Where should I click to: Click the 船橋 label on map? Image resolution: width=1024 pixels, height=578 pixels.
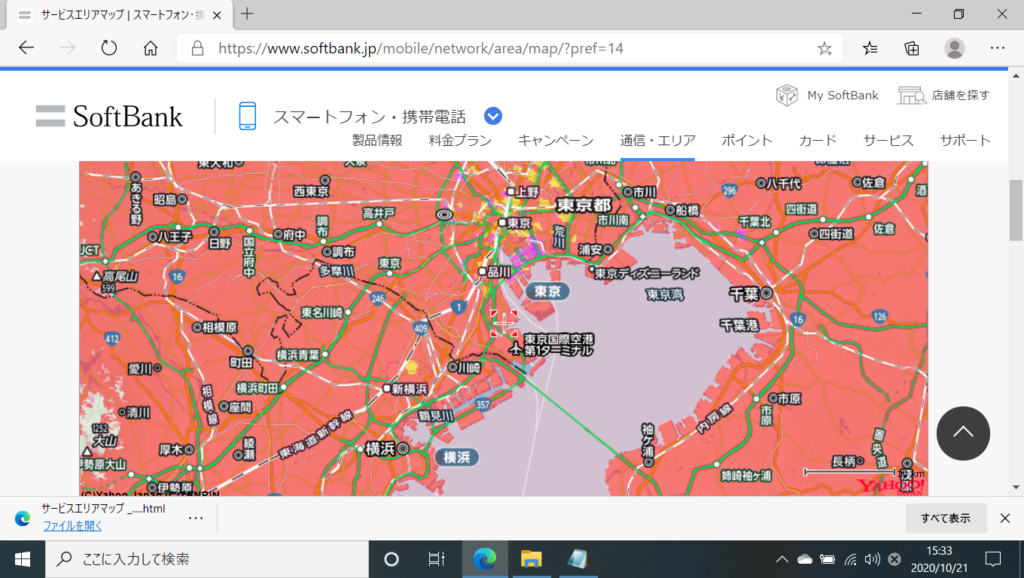687,210
